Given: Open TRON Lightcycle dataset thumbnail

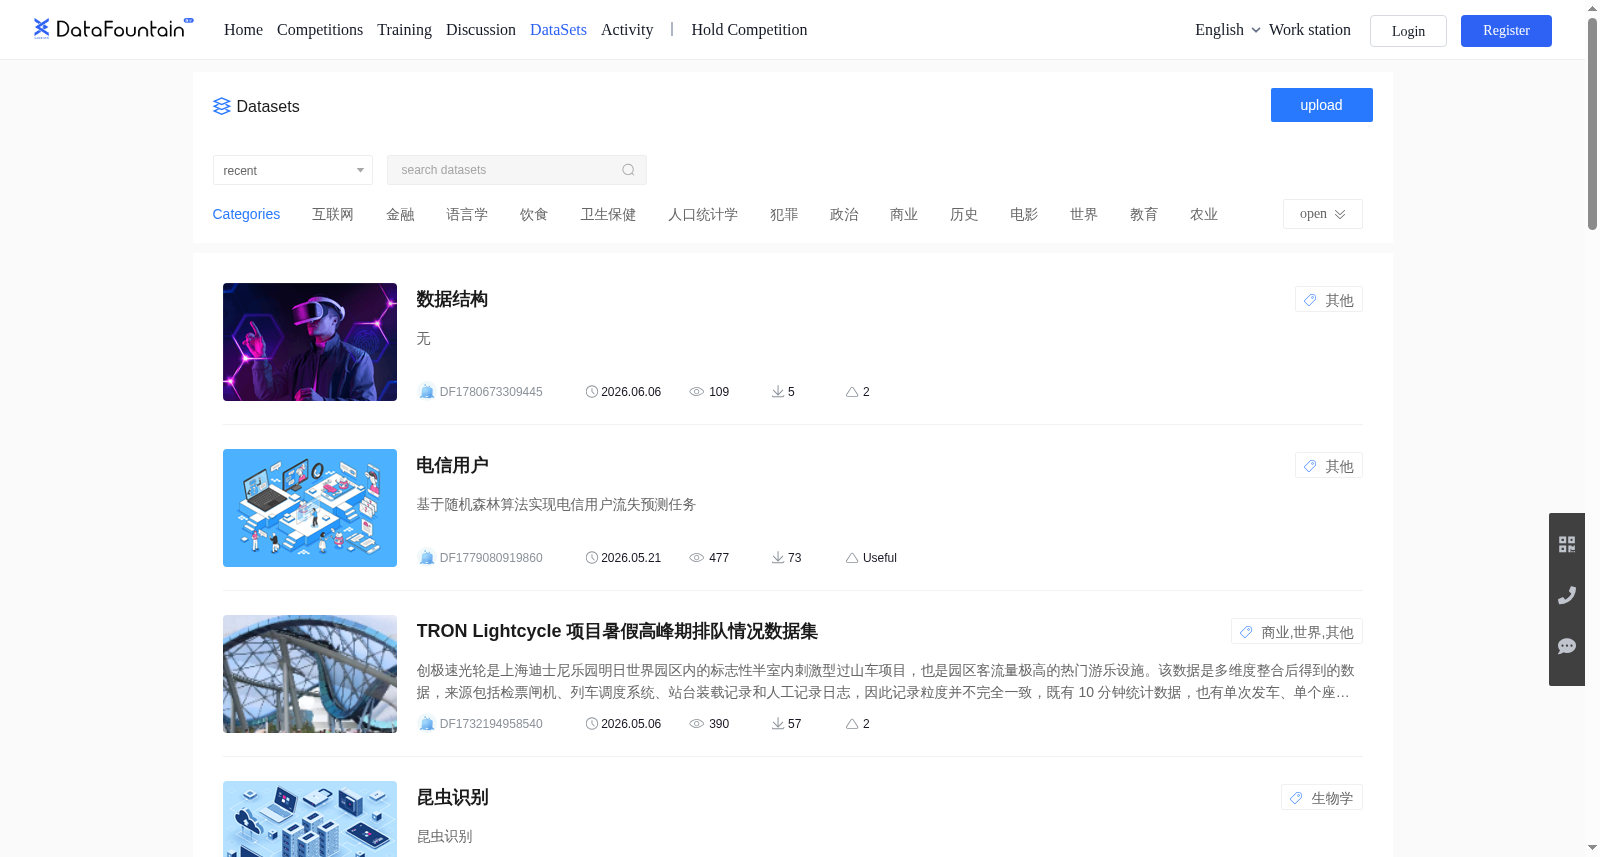Looking at the screenshot, I should (310, 674).
